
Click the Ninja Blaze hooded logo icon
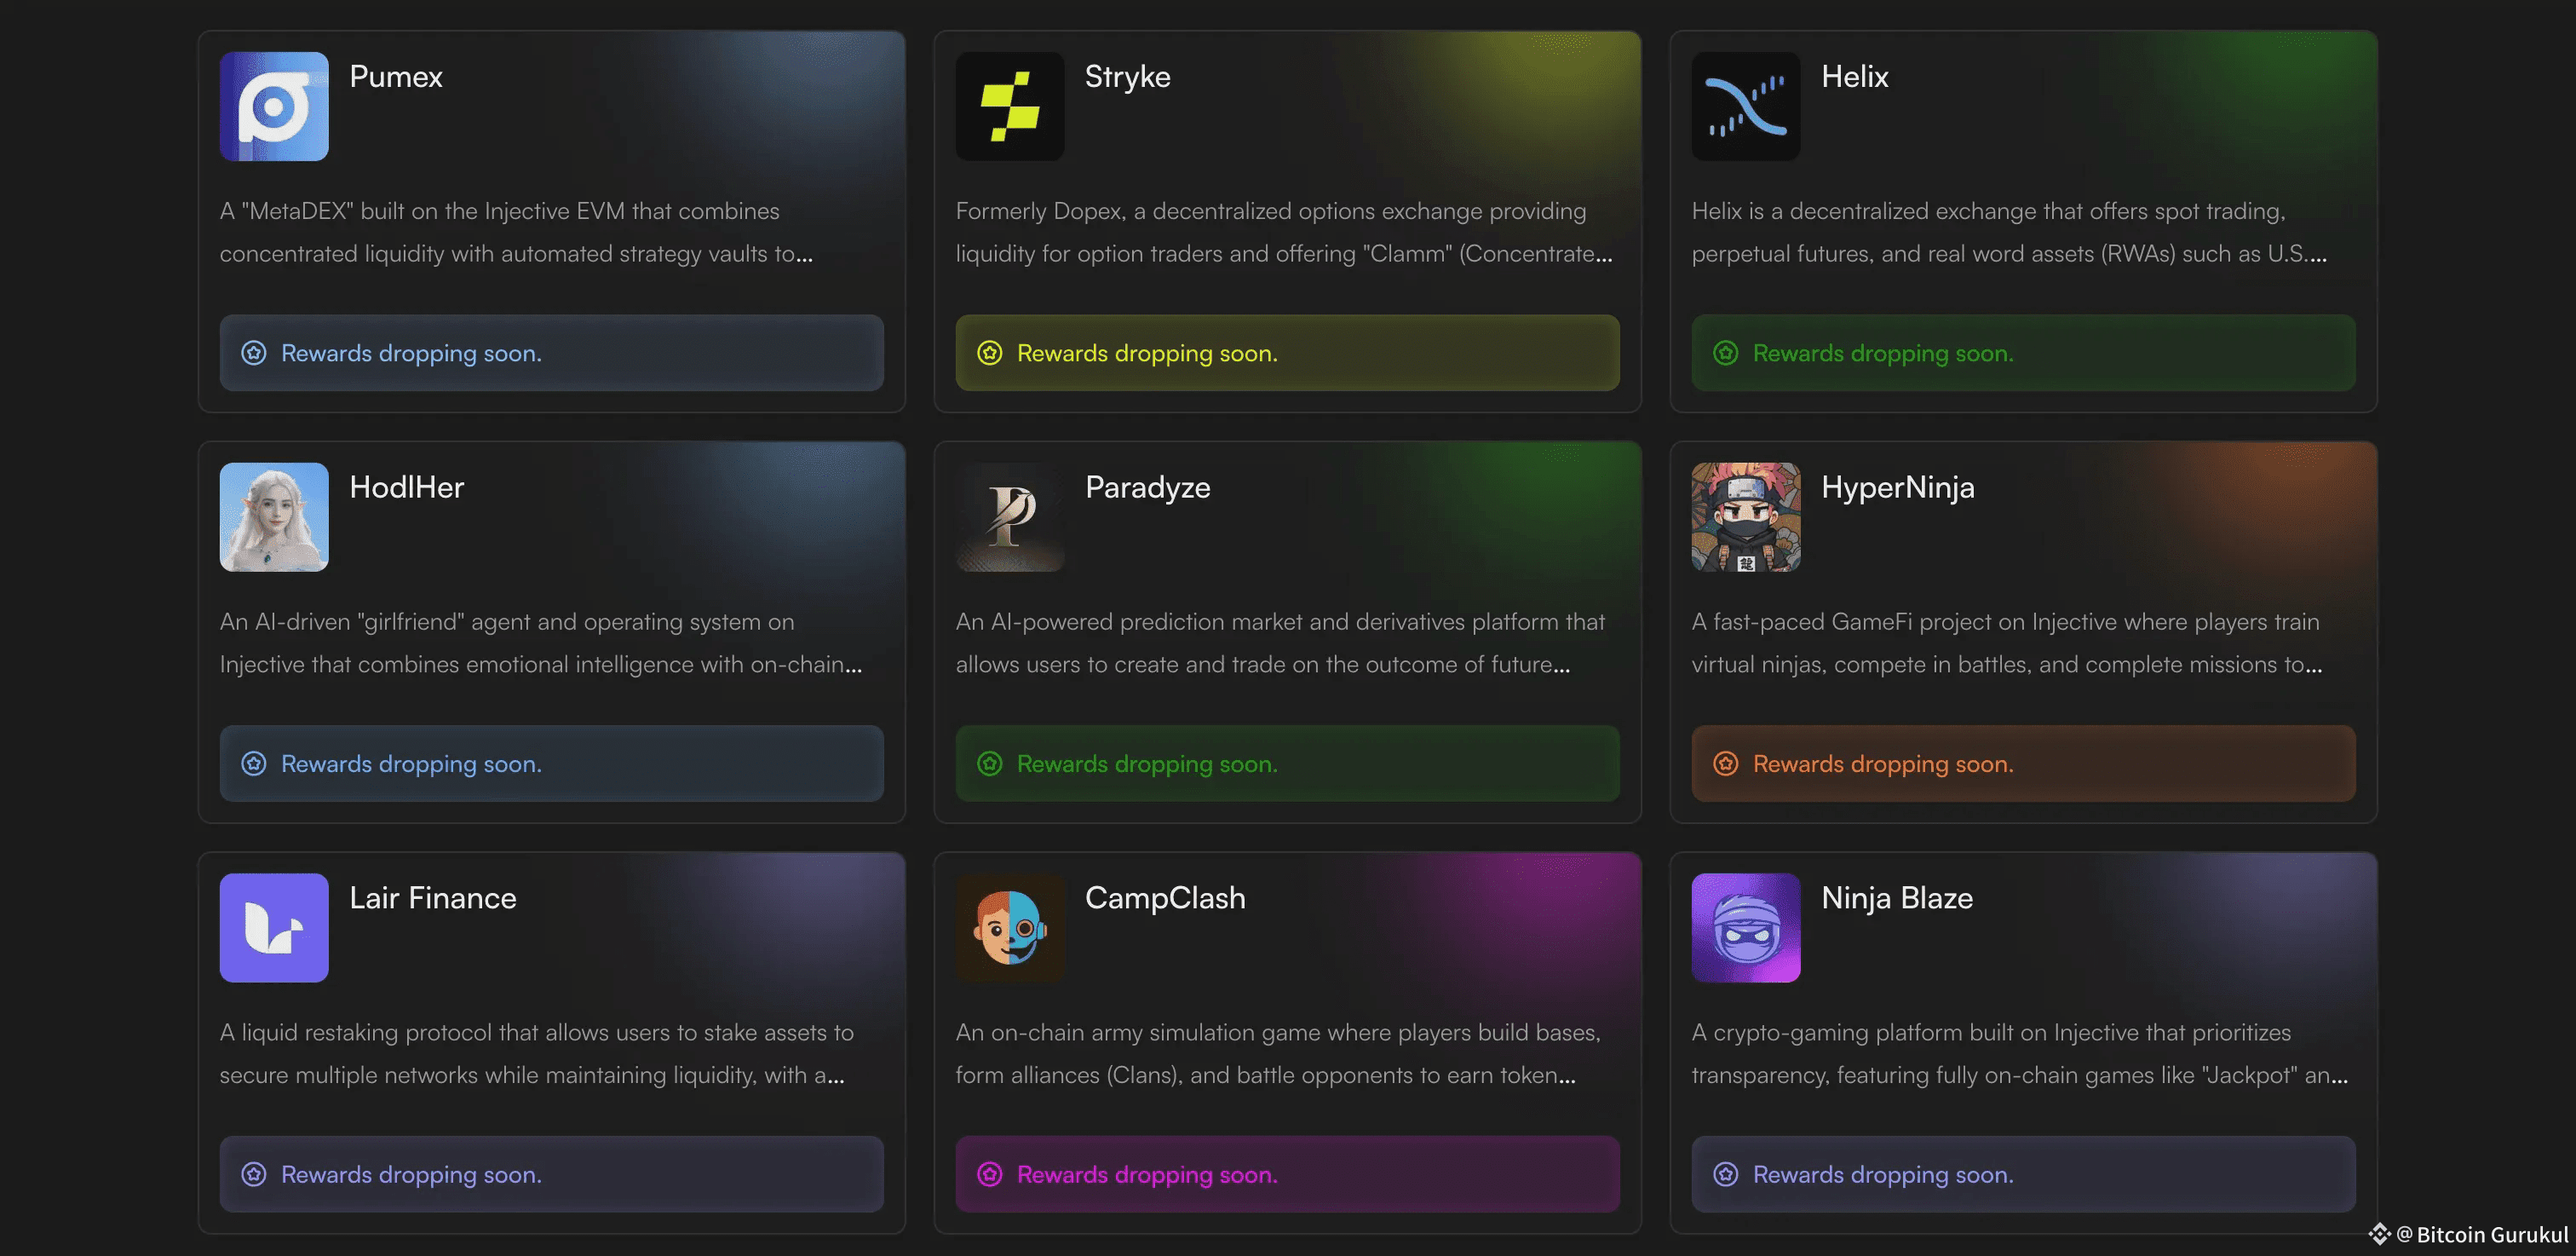pos(1746,928)
